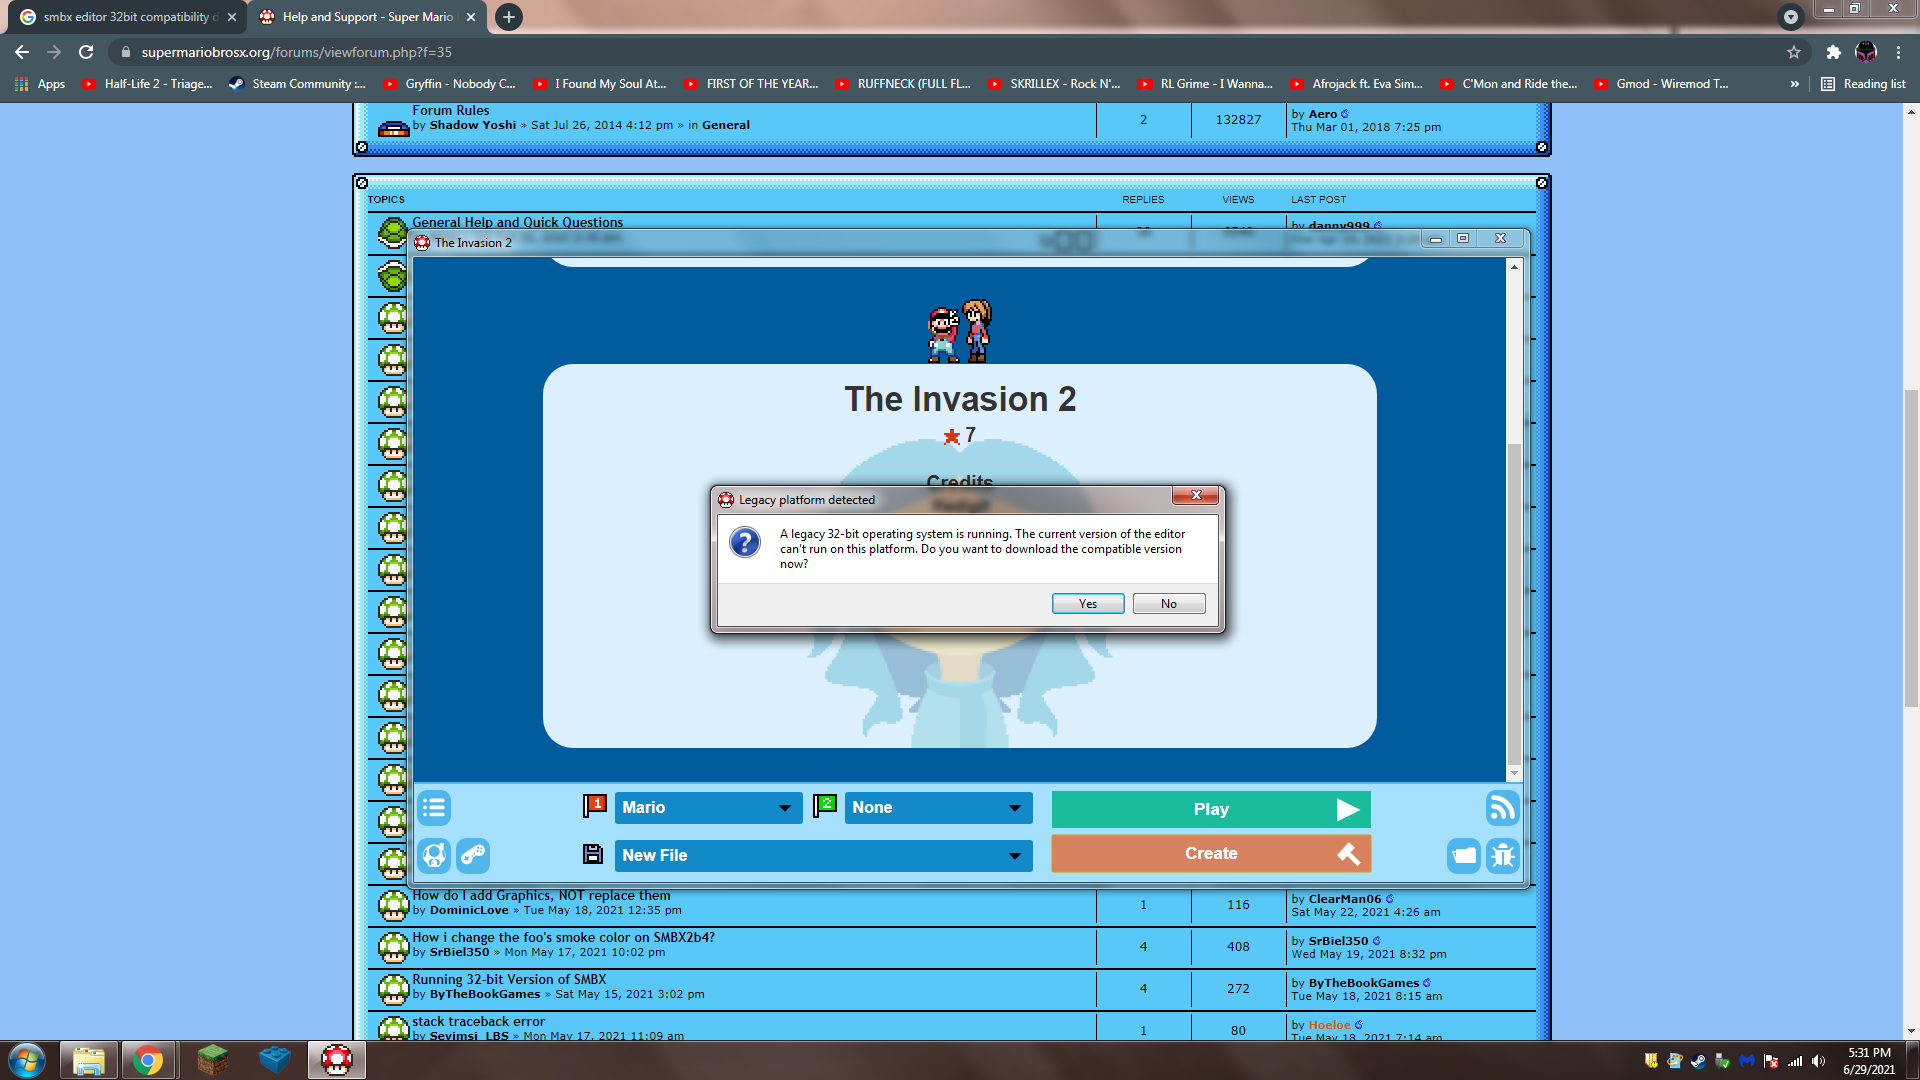Click the player 2 green flag icon
1920x1080 pixels.
[825, 805]
